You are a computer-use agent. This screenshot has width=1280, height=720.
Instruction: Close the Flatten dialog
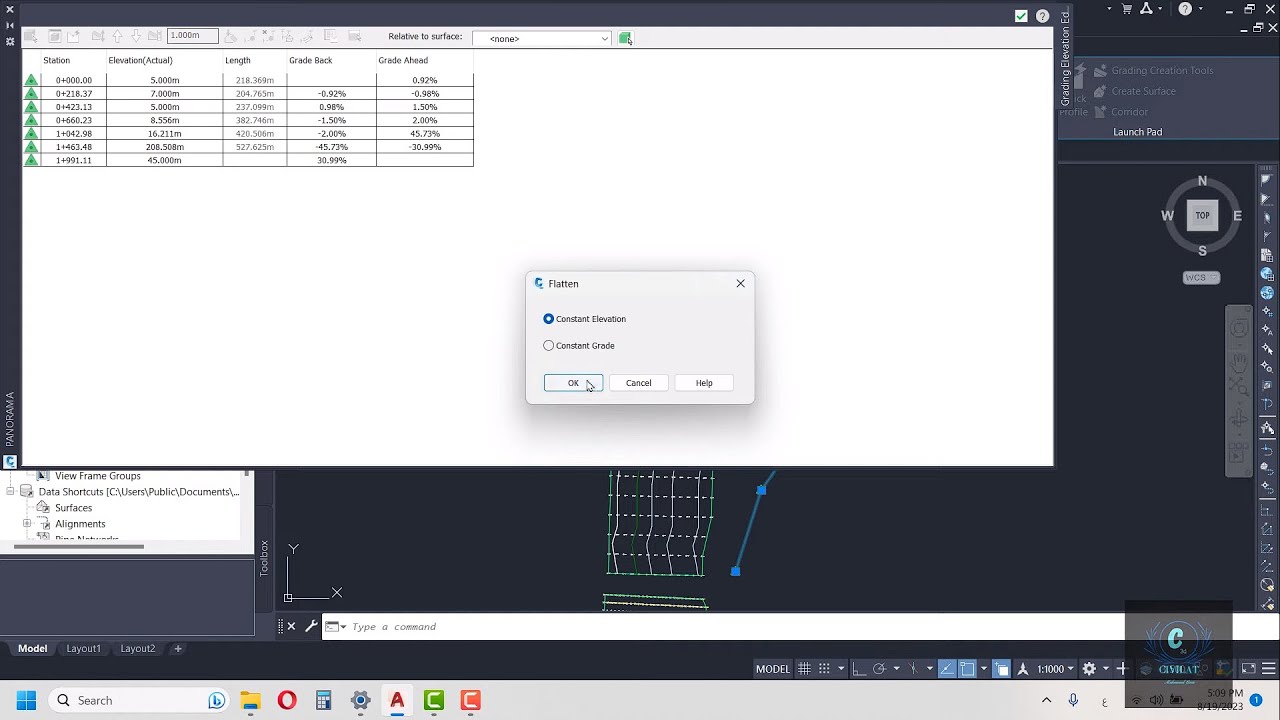click(741, 284)
